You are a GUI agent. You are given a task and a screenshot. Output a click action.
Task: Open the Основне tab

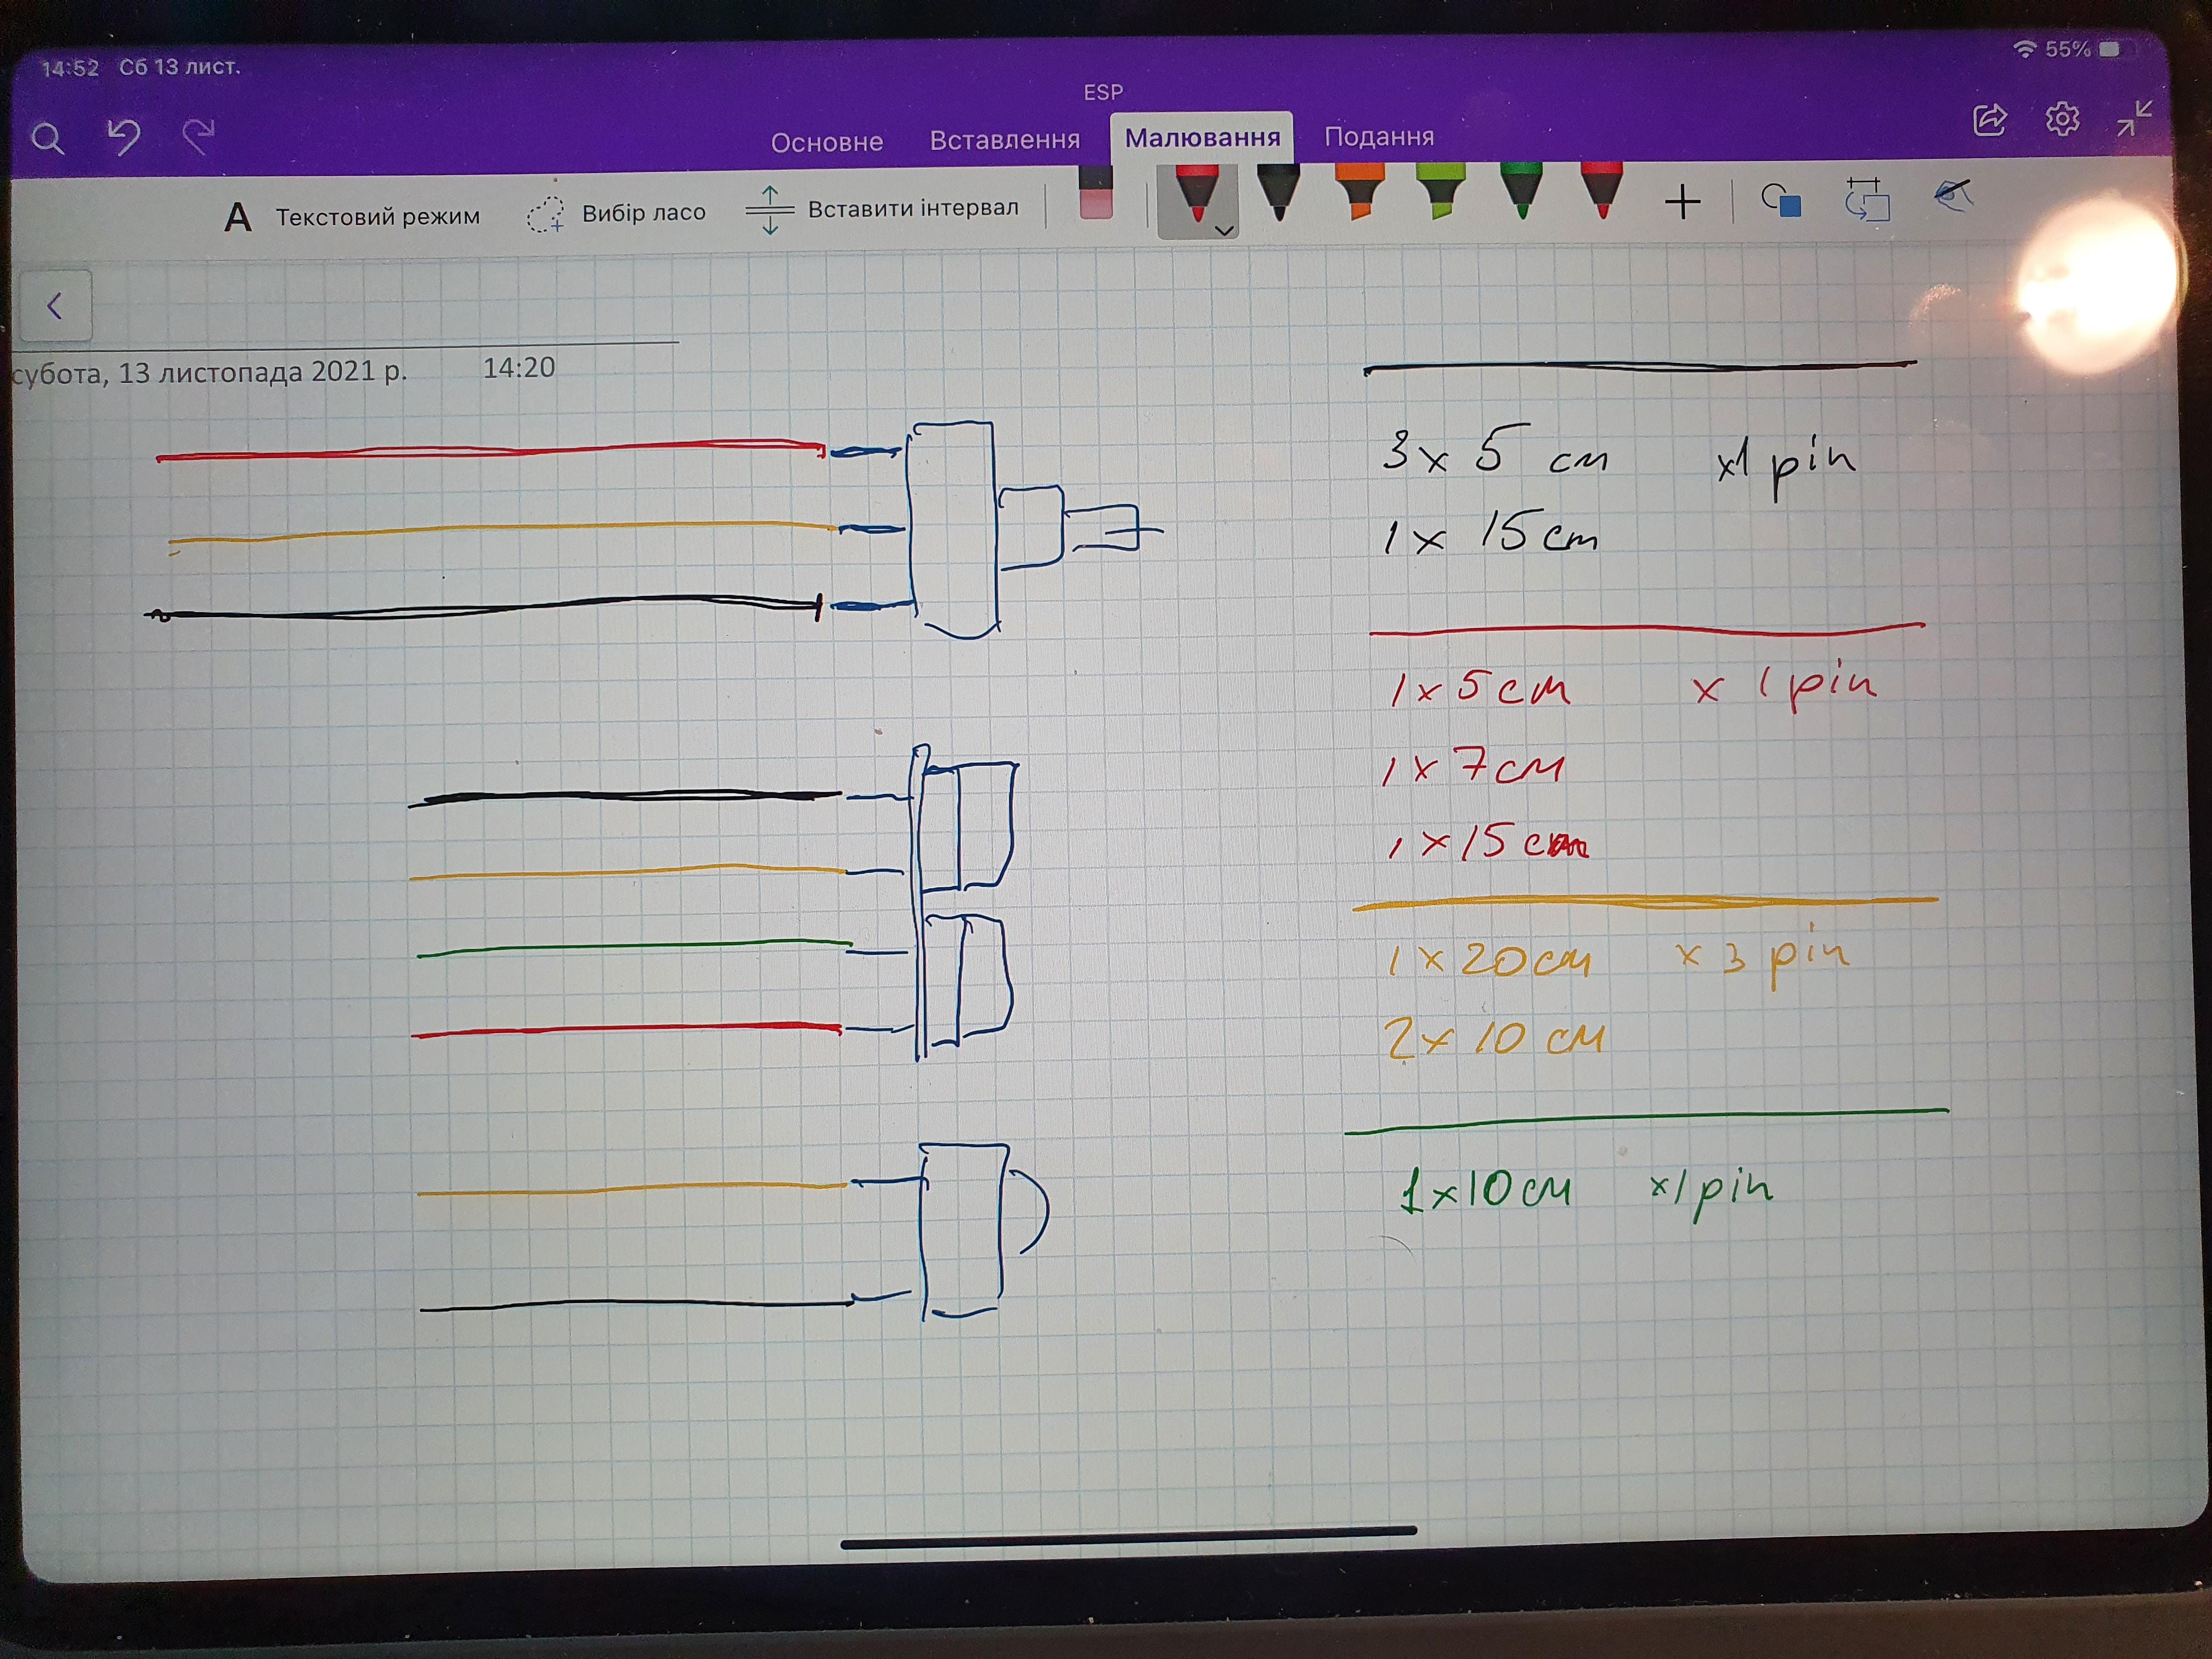[826, 142]
